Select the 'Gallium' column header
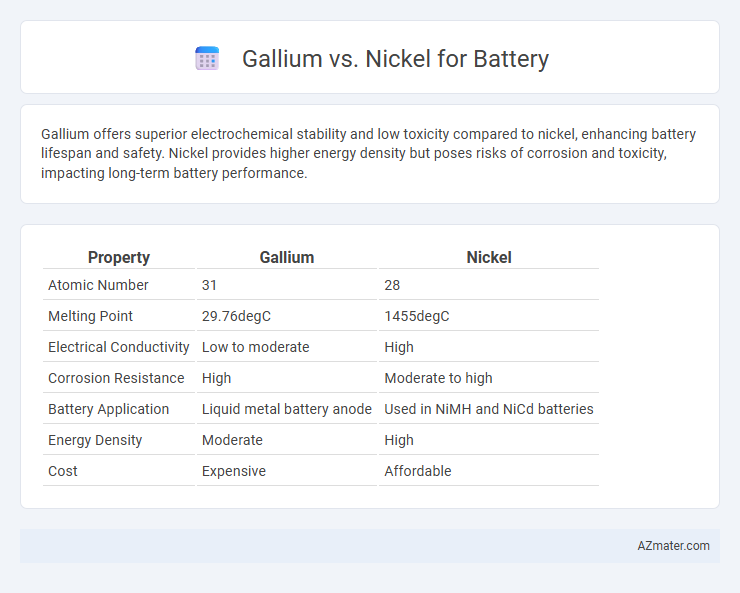Image resolution: width=740 pixels, height=593 pixels. pos(286,257)
